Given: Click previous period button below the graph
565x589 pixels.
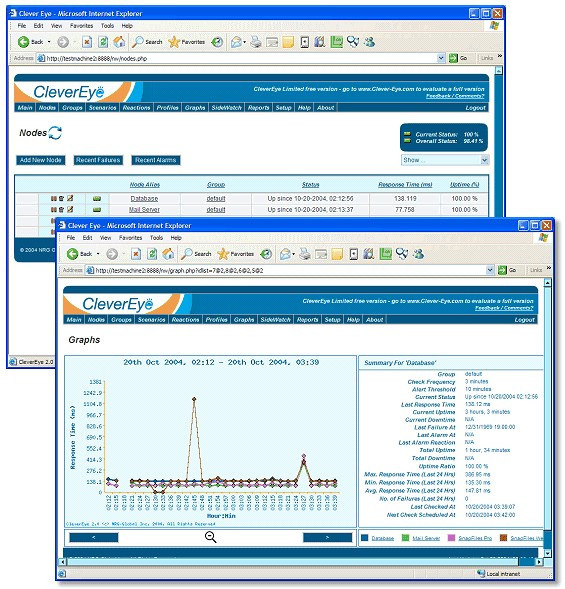Looking at the screenshot, I should [94, 538].
